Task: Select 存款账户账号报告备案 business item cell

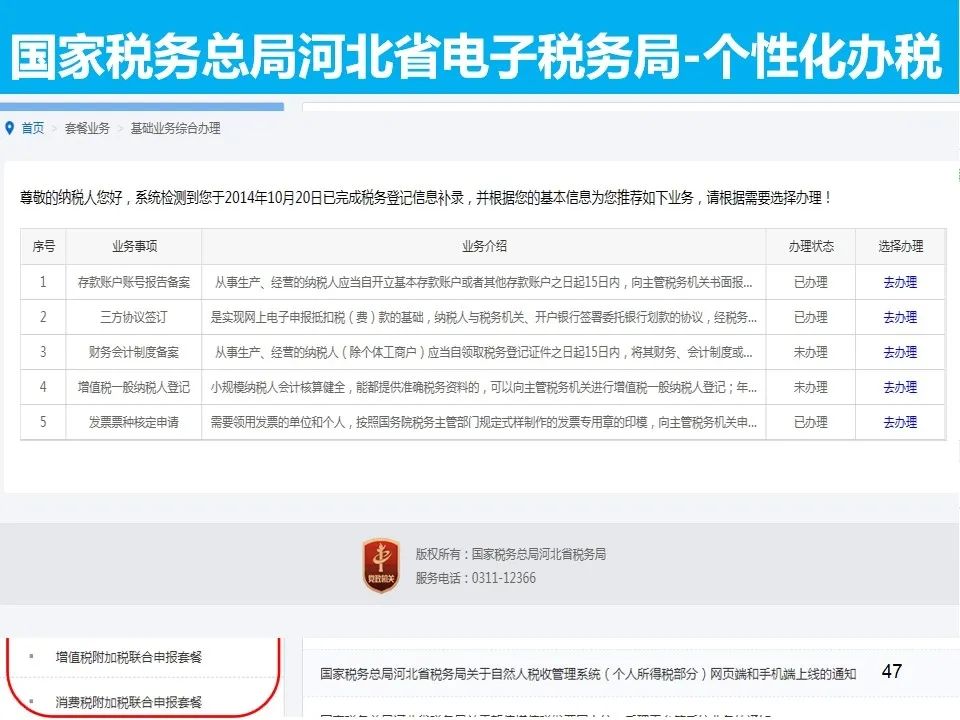Action: click(x=133, y=282)
